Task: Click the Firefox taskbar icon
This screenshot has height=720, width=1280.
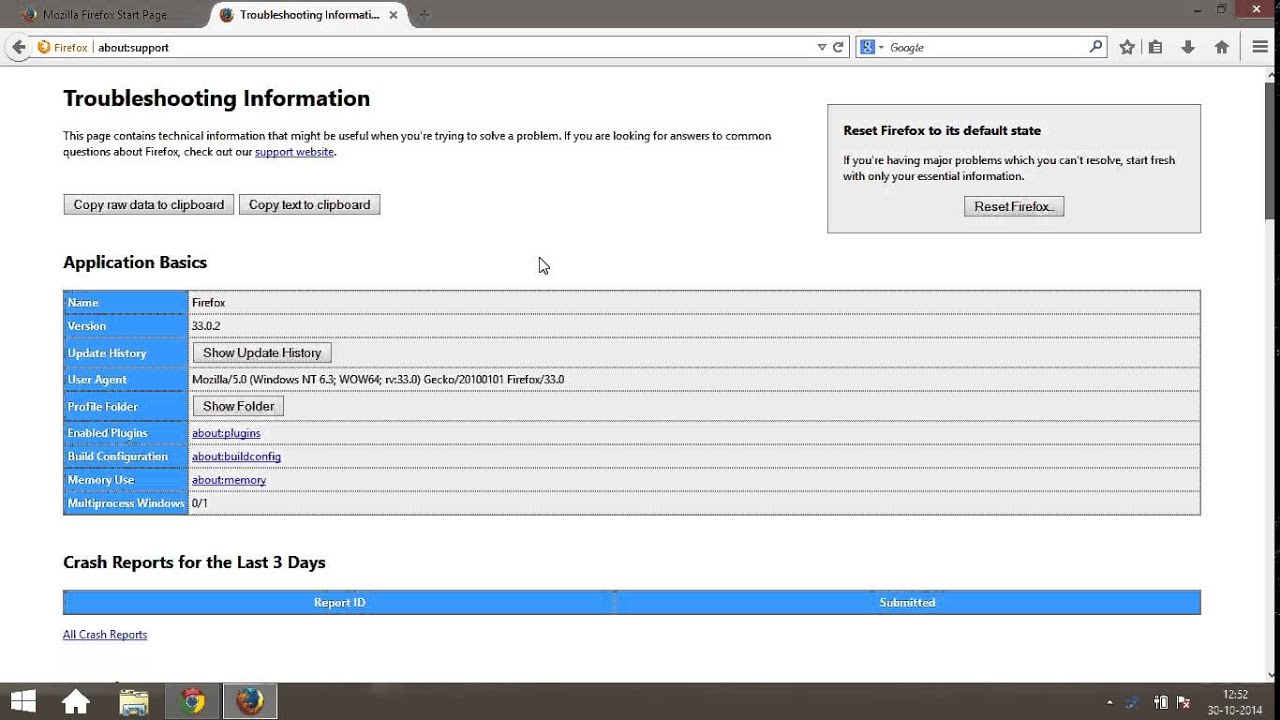Action: tap(250, 702)
